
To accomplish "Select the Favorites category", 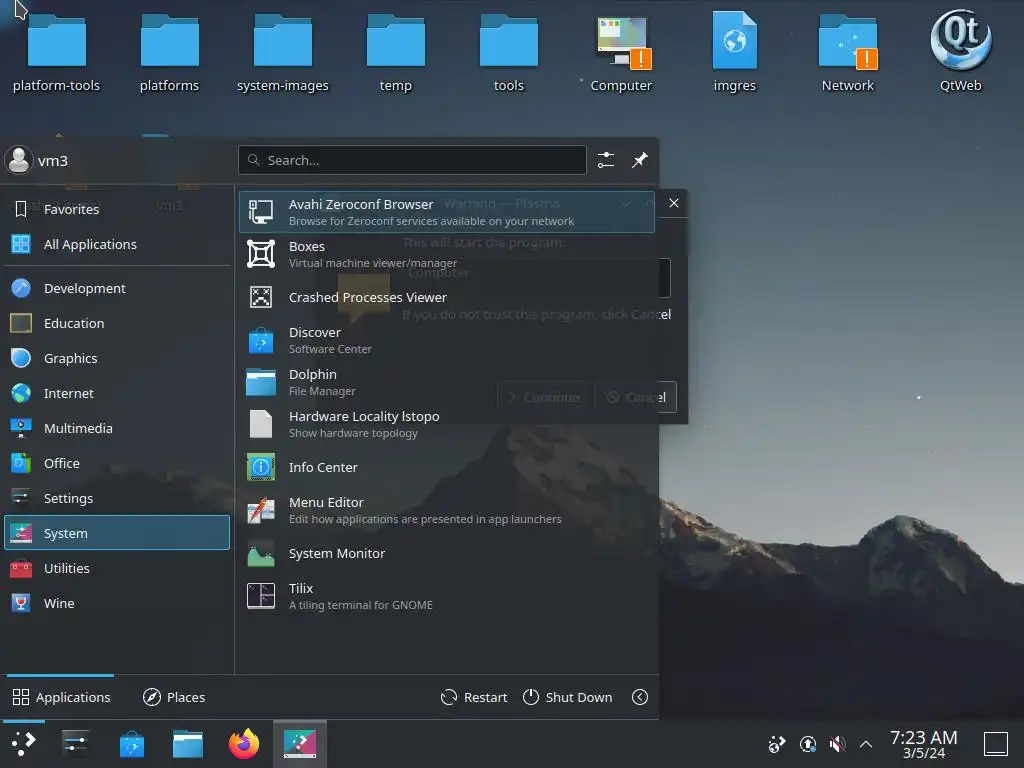I will click(117, 209).
